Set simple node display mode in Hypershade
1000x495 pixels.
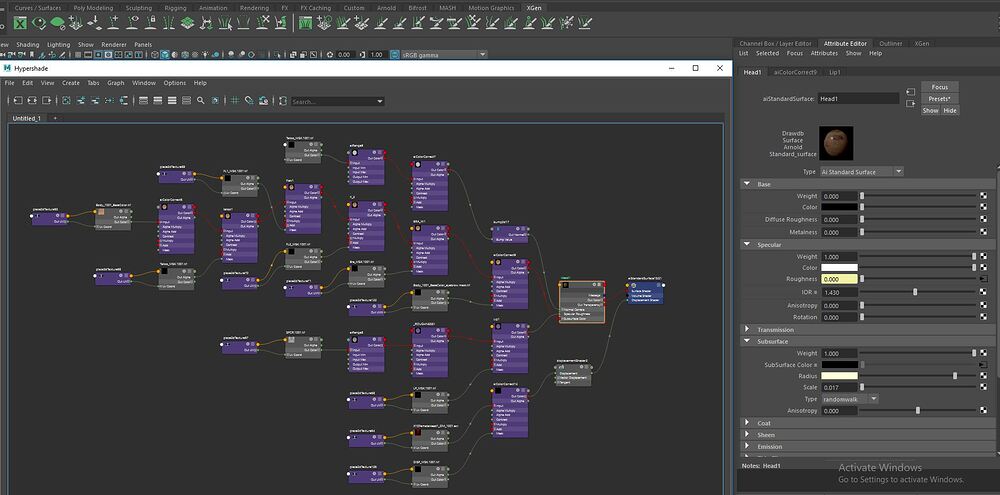143,100
